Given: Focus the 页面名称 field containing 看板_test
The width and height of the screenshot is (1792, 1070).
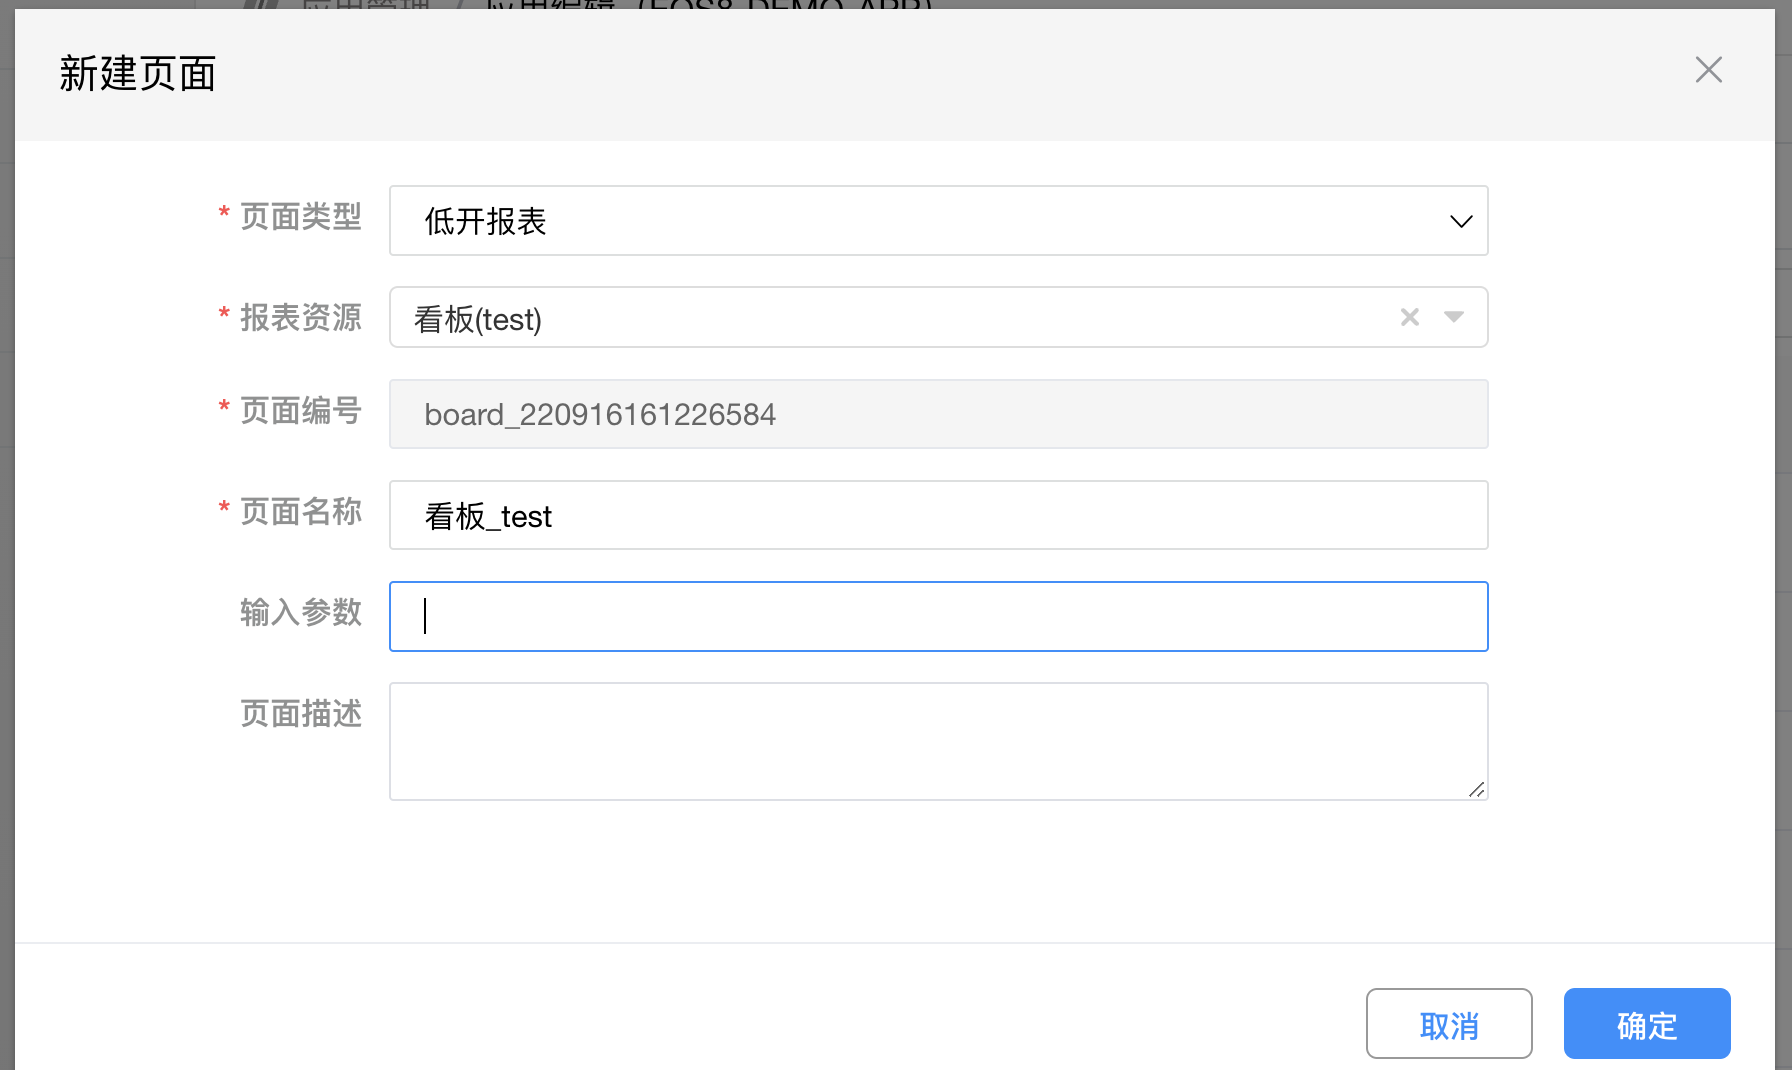Looking at the screenshot, I should [938, 516].
